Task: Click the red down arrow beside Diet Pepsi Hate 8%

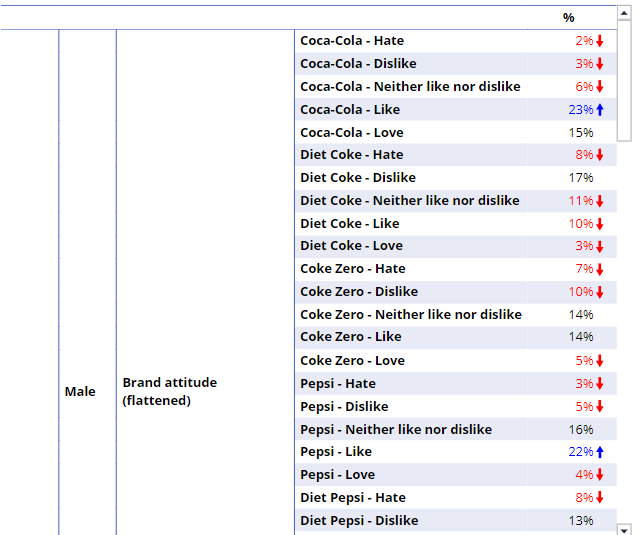Action: [x=600, y=498]
